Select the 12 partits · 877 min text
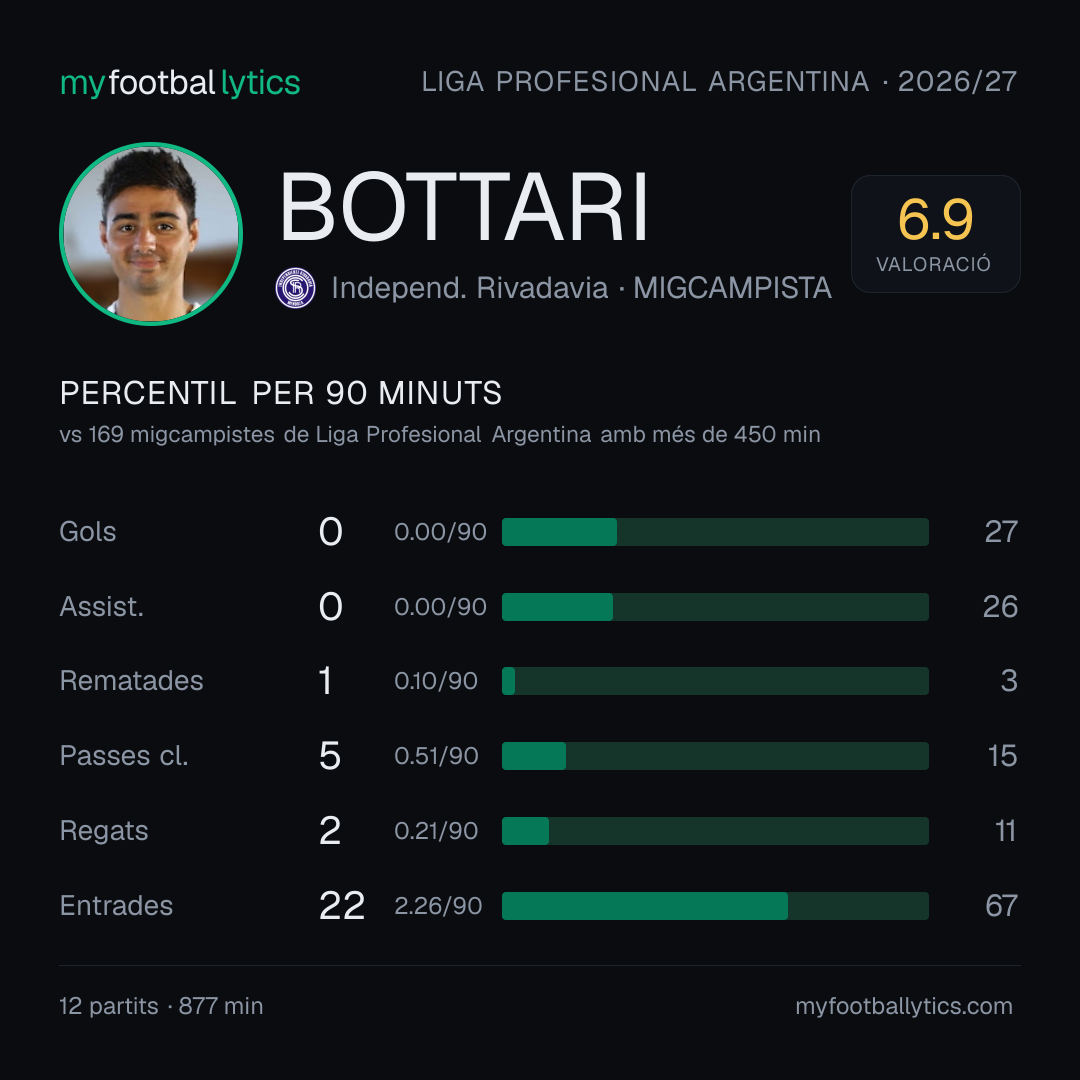This screenshot has width=1080, height=1080. tap(161, 1006)
